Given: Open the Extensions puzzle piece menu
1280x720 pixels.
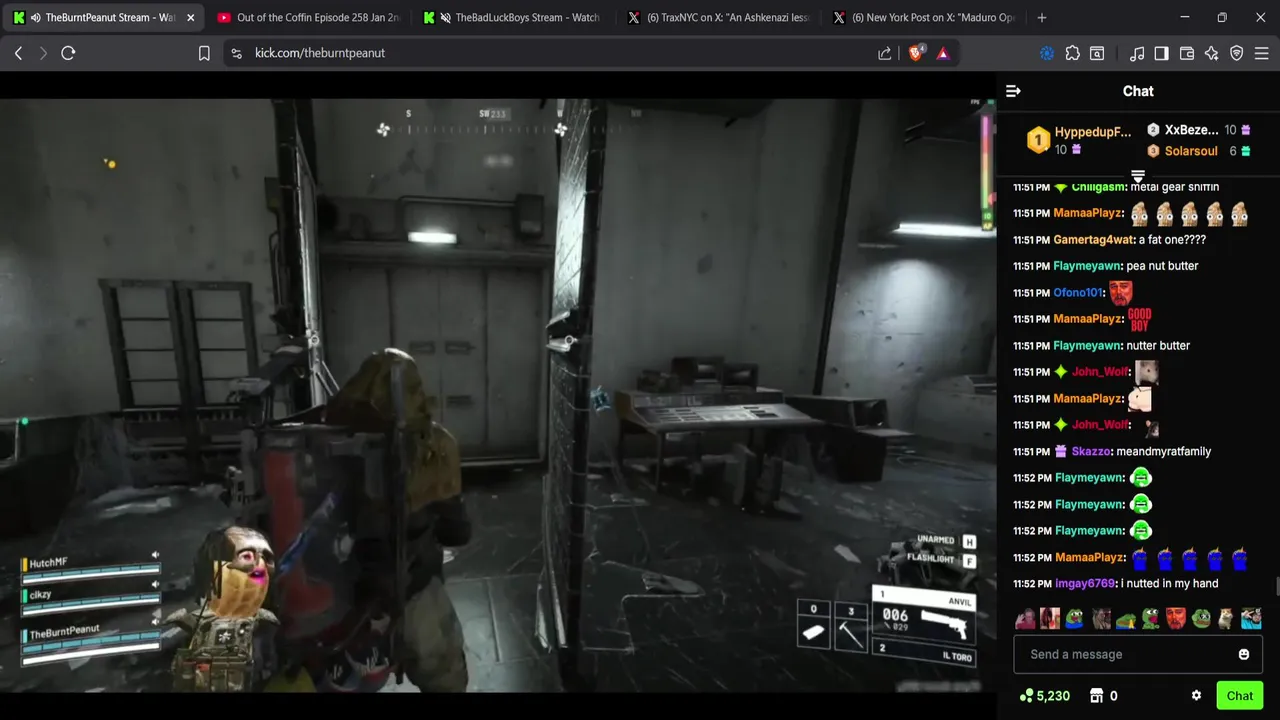Looking at the screenshot, I should 1072,53.
